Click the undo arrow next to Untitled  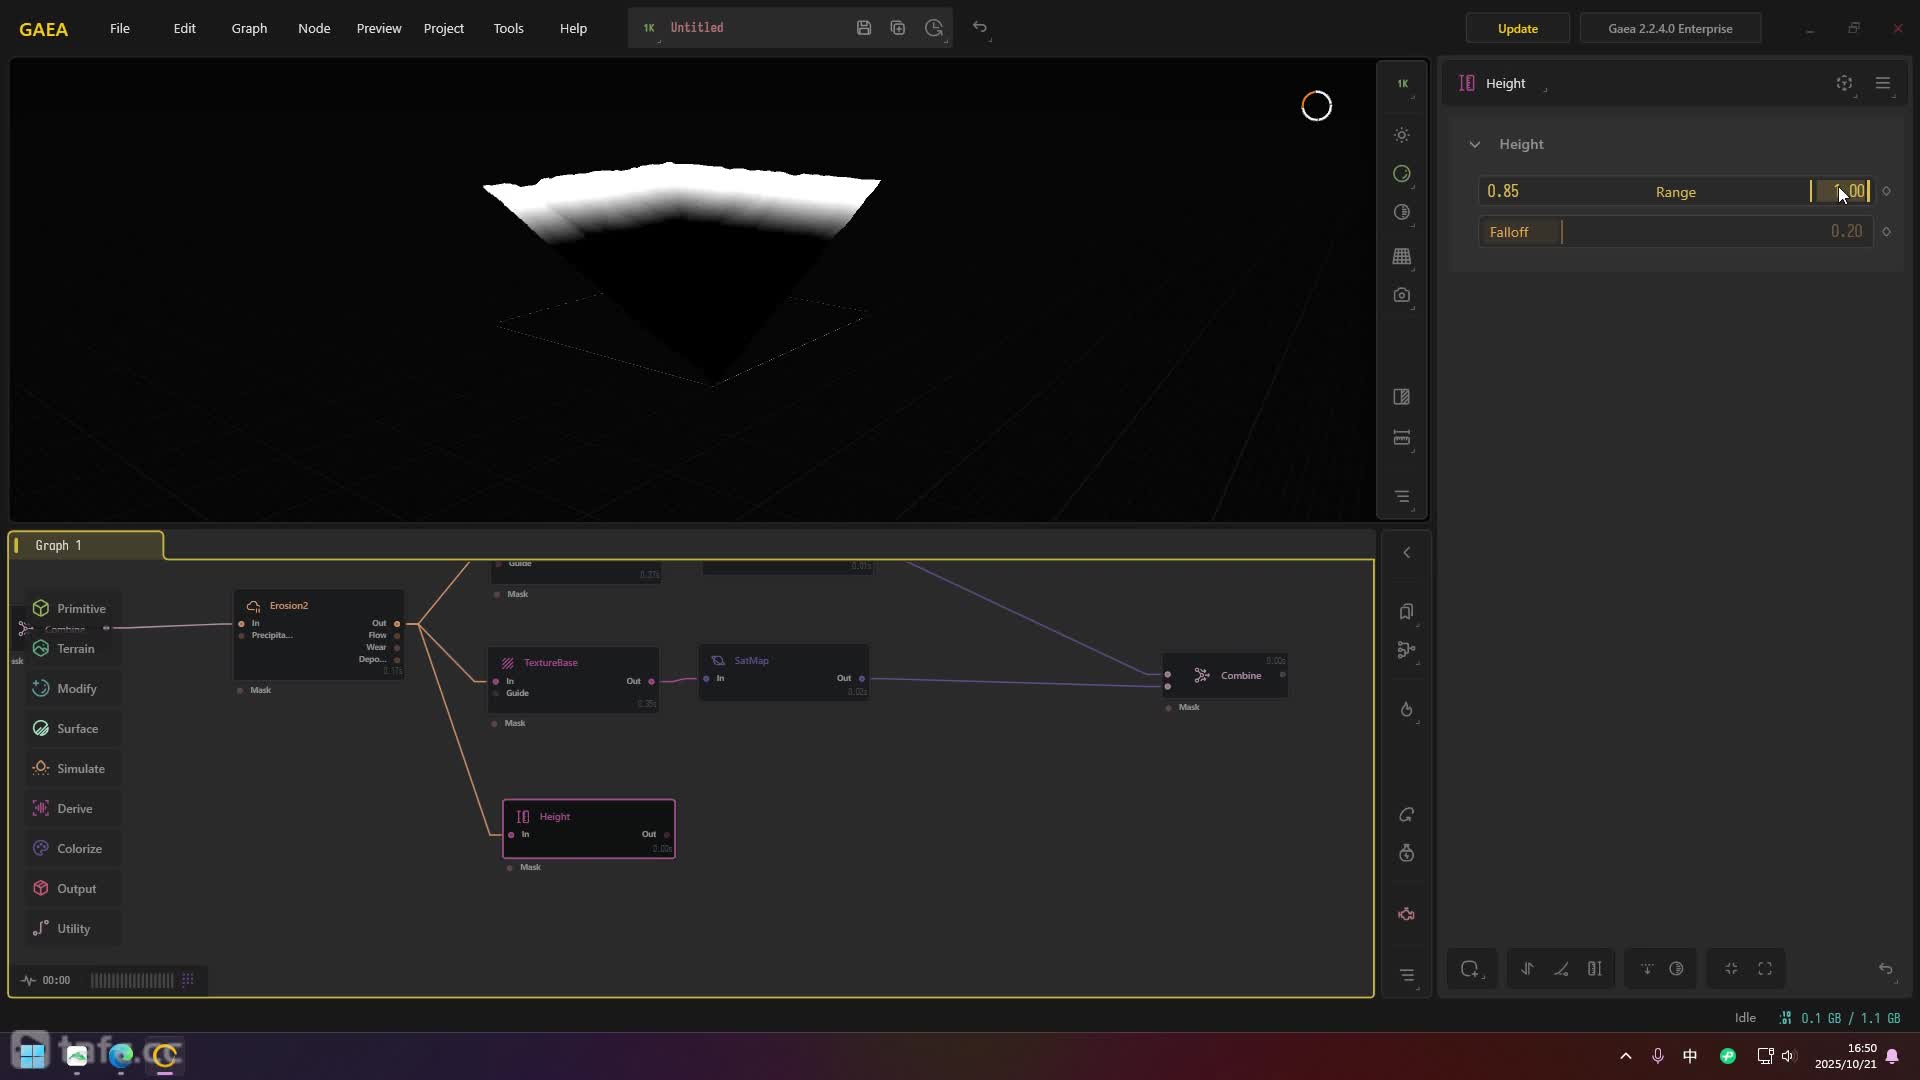coord(980,28)
